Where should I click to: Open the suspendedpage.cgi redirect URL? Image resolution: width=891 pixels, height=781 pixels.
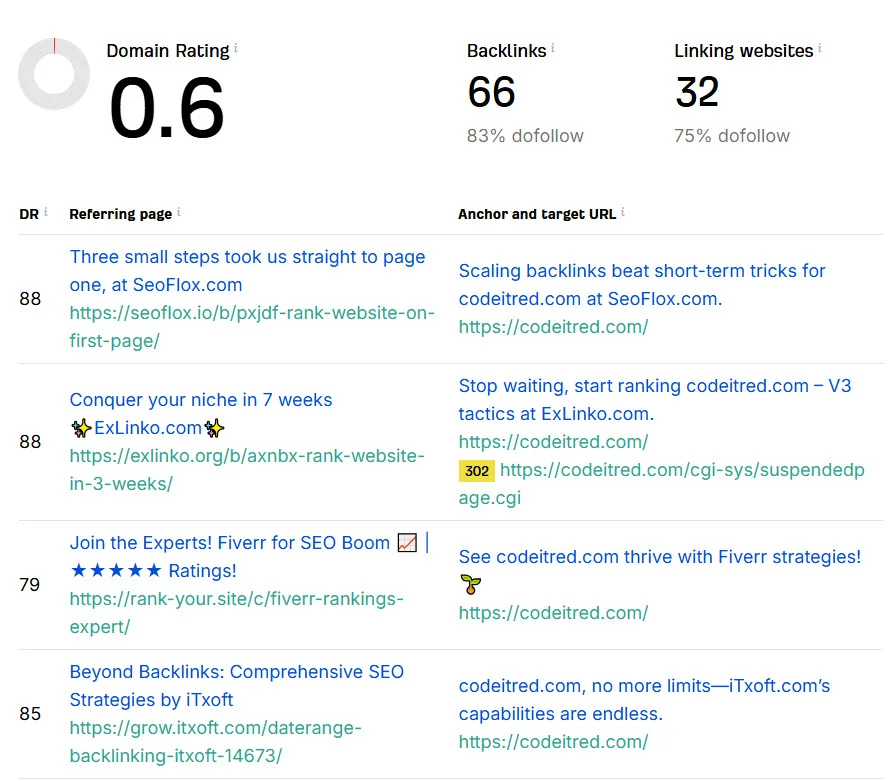661,484
